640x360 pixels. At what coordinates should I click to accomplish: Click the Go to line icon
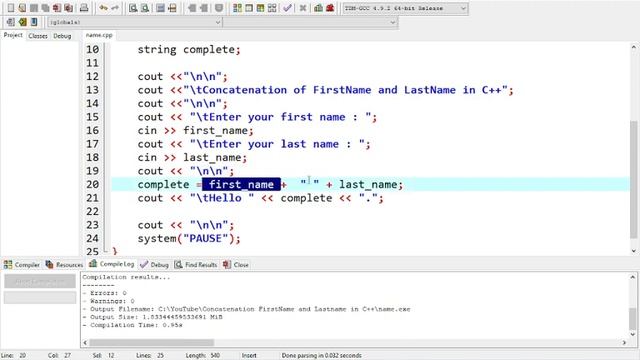coord(172,8)
